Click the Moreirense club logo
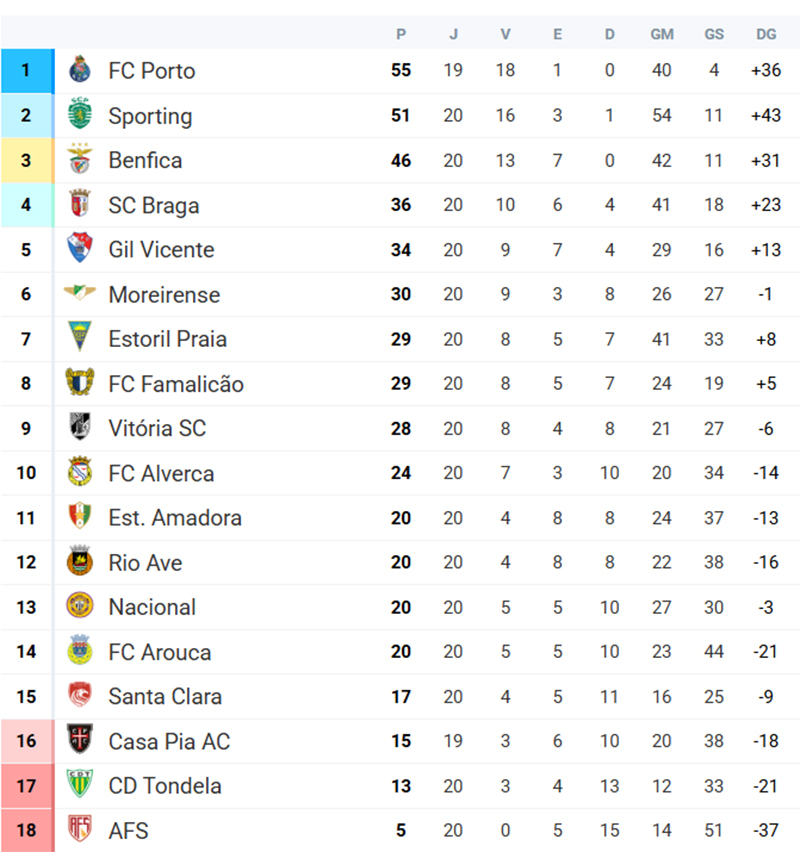800x852 pixels. point(79,294)
